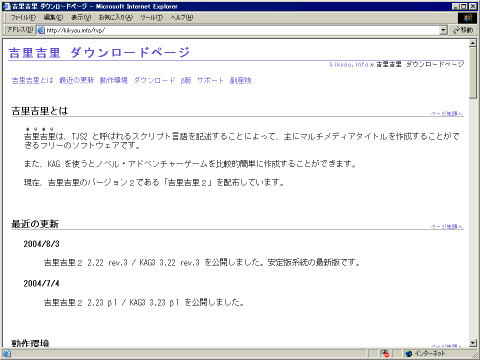Follow the ダウンロード navigation link
This screenshot has width=480, height=360.
pyautogui.click(x=154, y=80)
